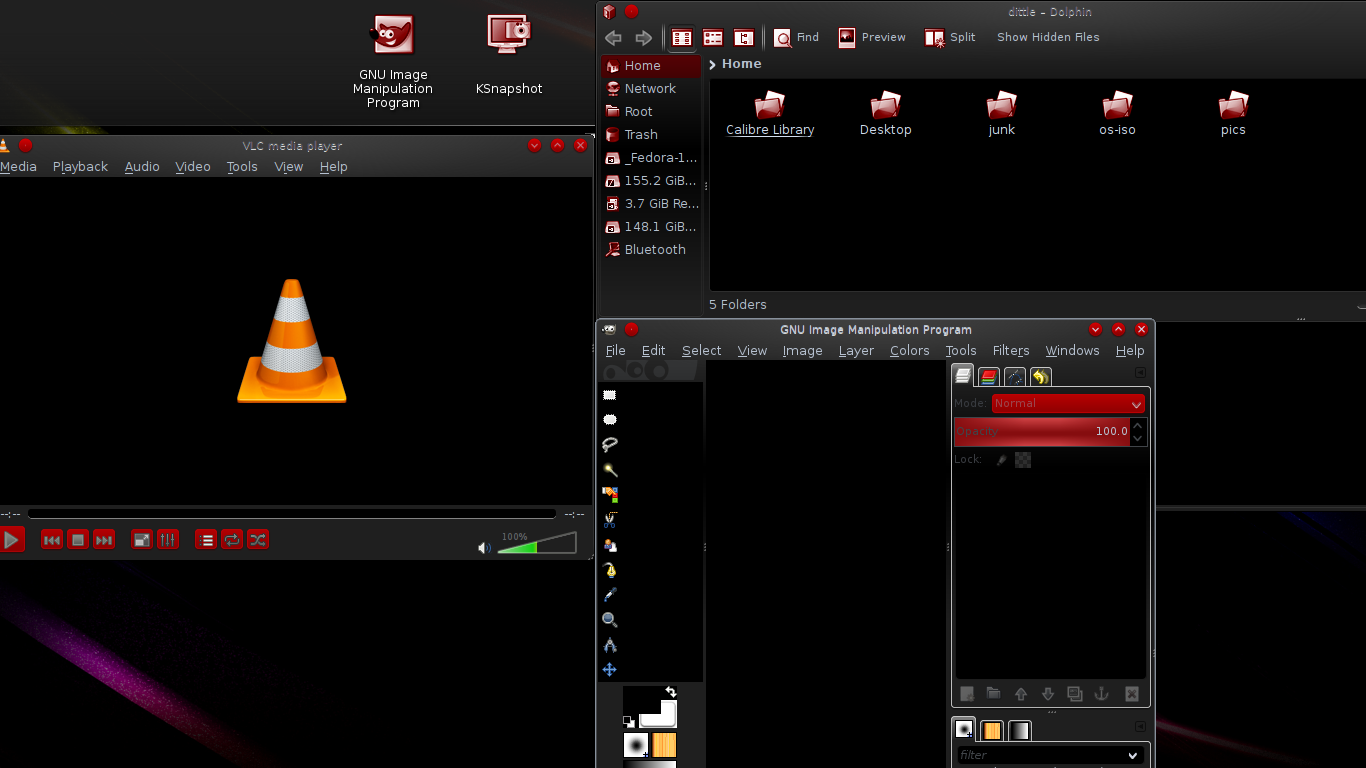Open the brushes dock tab menu arrow
Image resolution: width=1366 pixels, height=768 pixels.
[1140, 727]
